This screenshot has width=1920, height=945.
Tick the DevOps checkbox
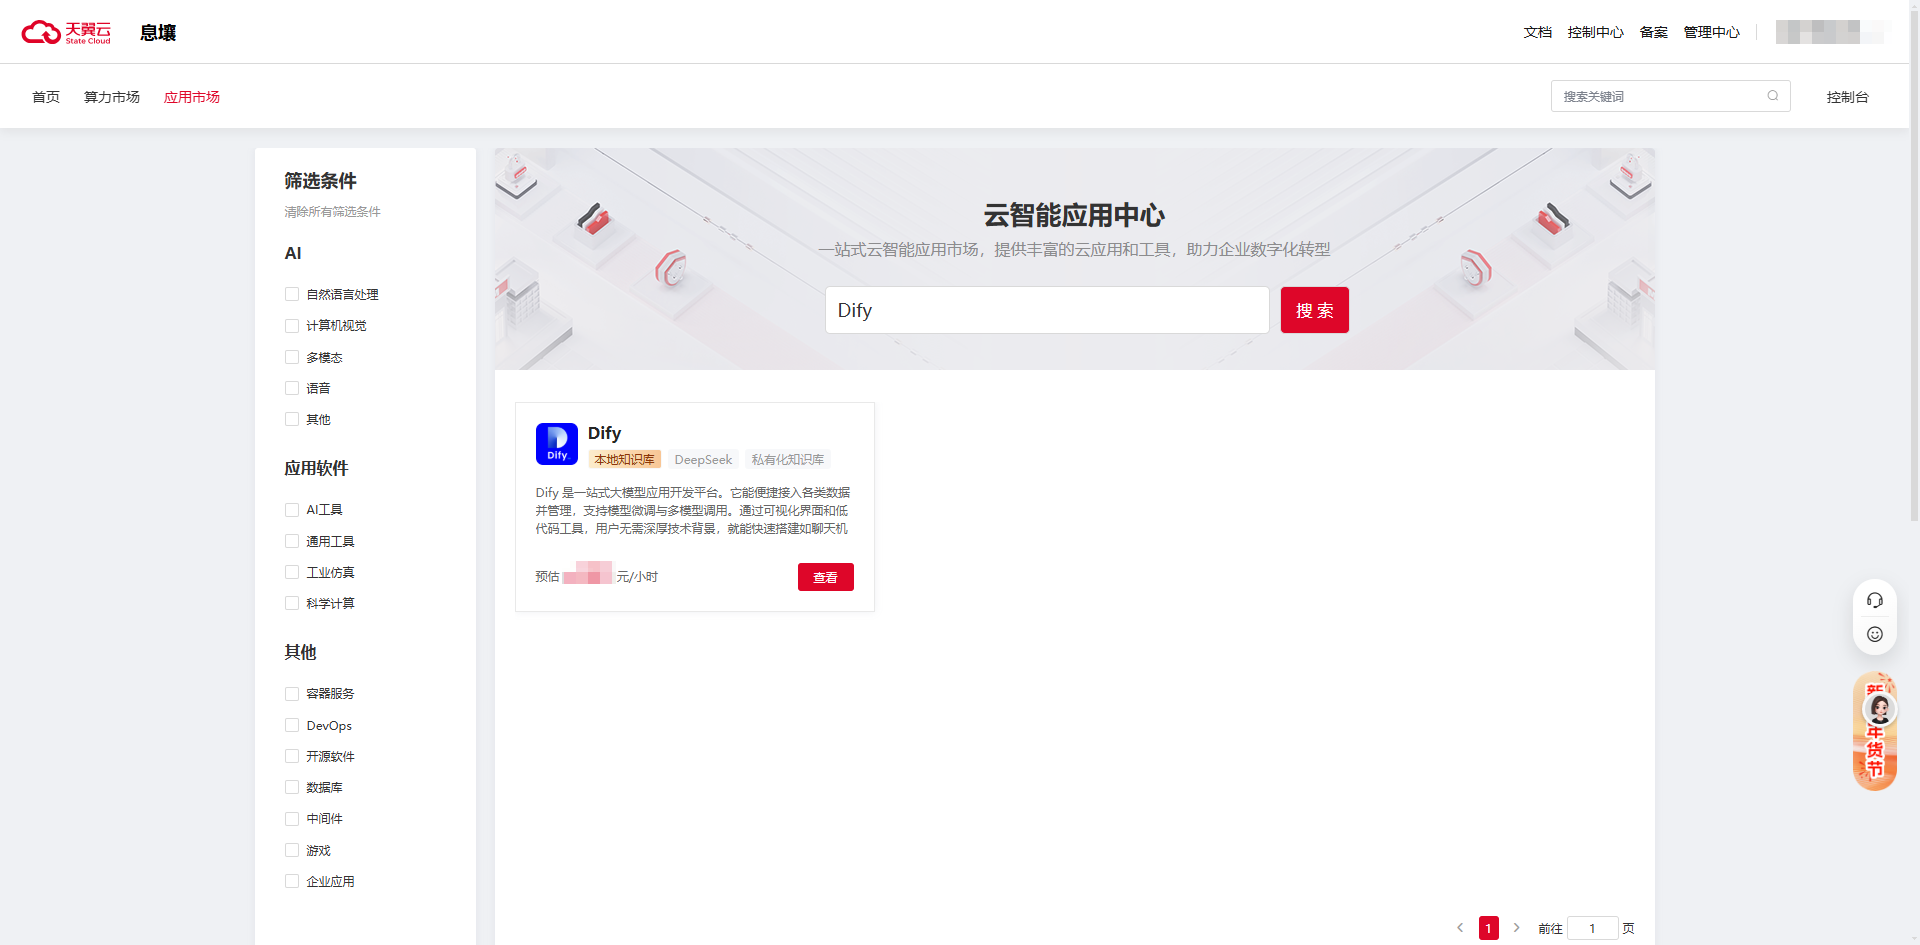pyautogui.click(x=292, y=725)
